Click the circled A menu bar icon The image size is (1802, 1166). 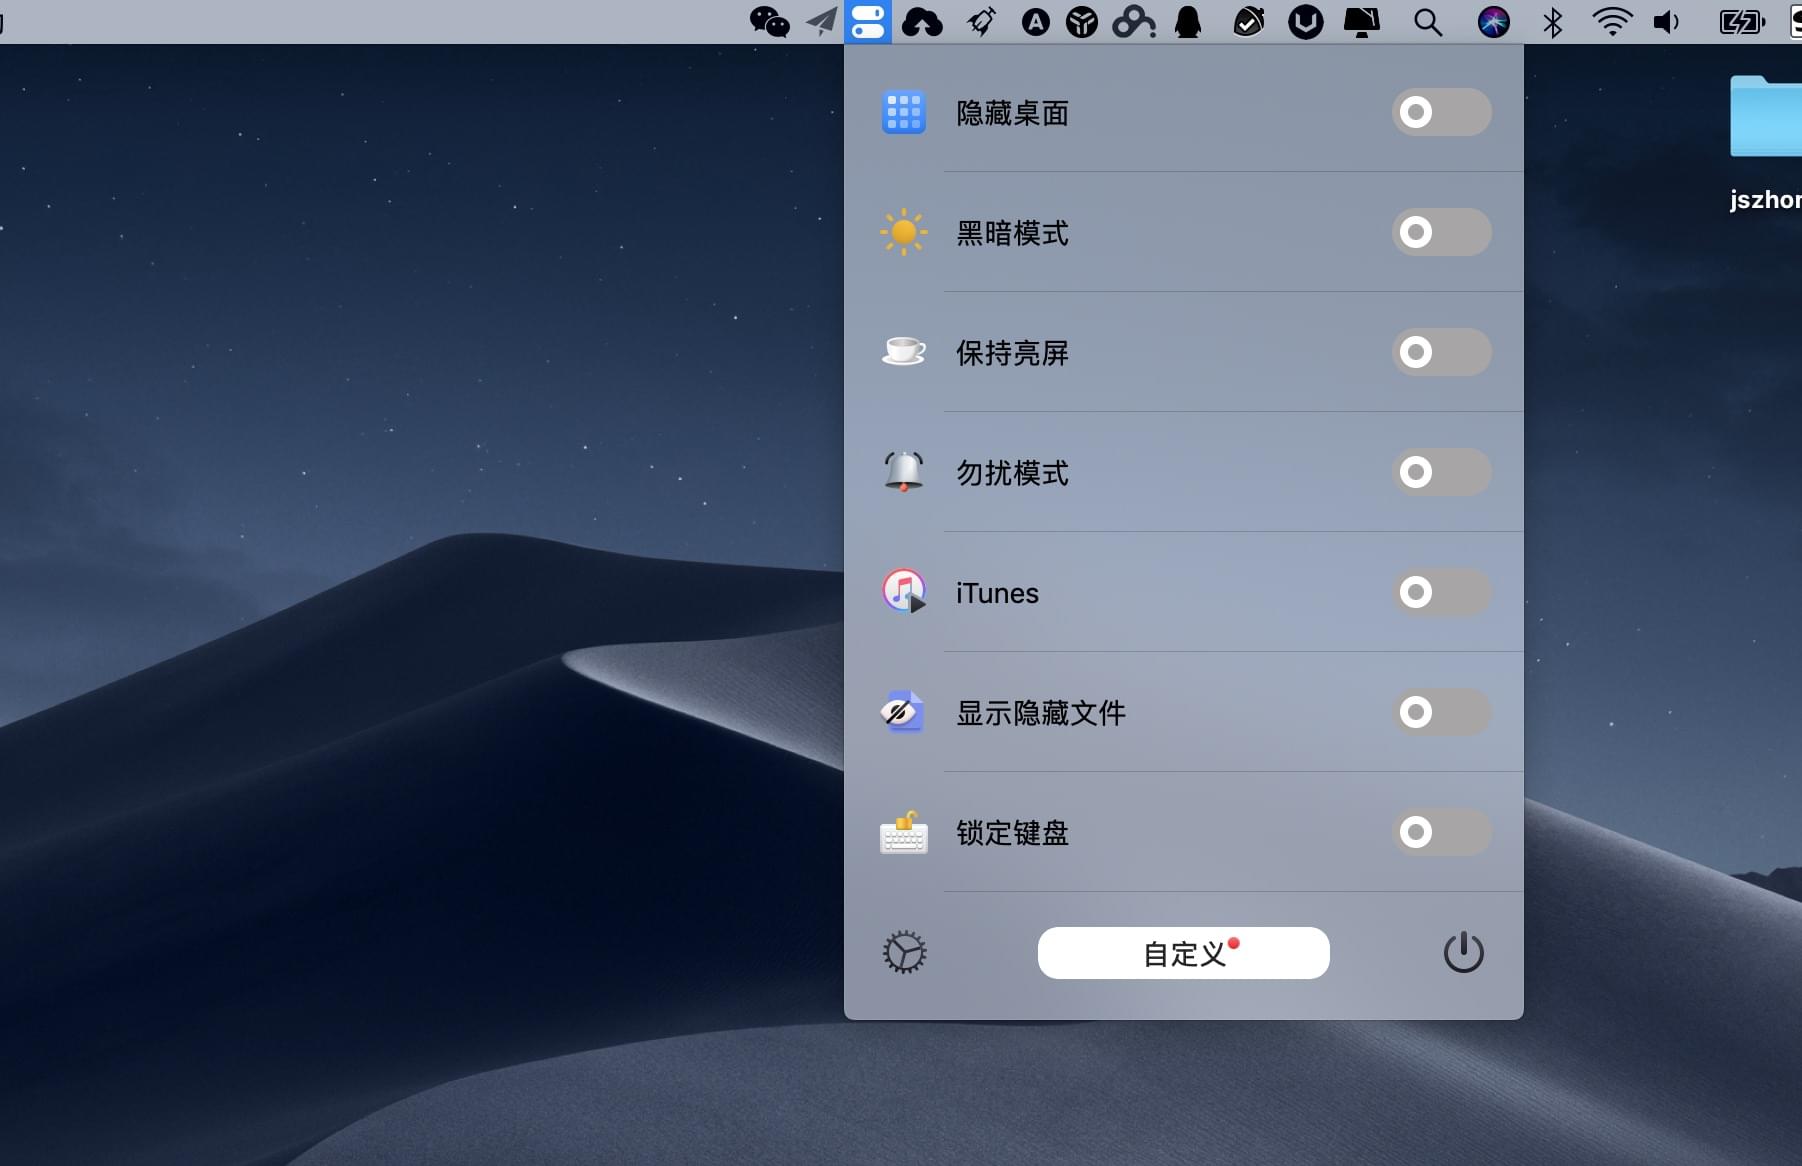[x=1036, y=22]
